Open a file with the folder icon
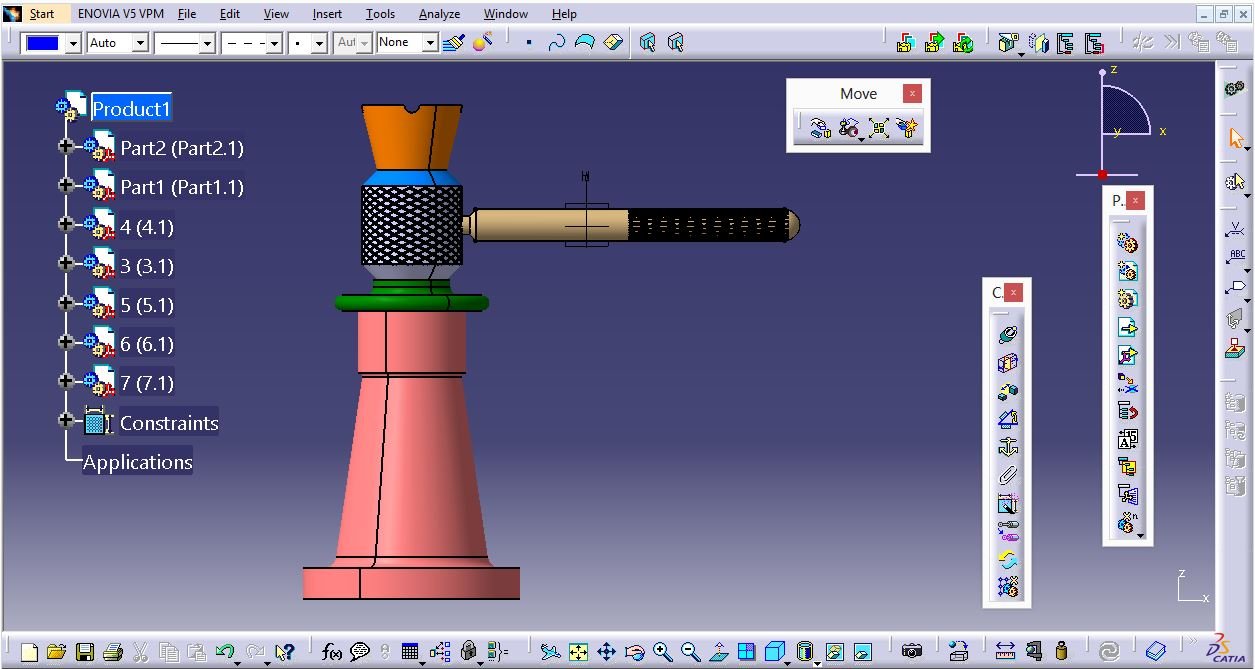Image resolution: width=1255 pixels, height=669 pixels. [56, 652]
